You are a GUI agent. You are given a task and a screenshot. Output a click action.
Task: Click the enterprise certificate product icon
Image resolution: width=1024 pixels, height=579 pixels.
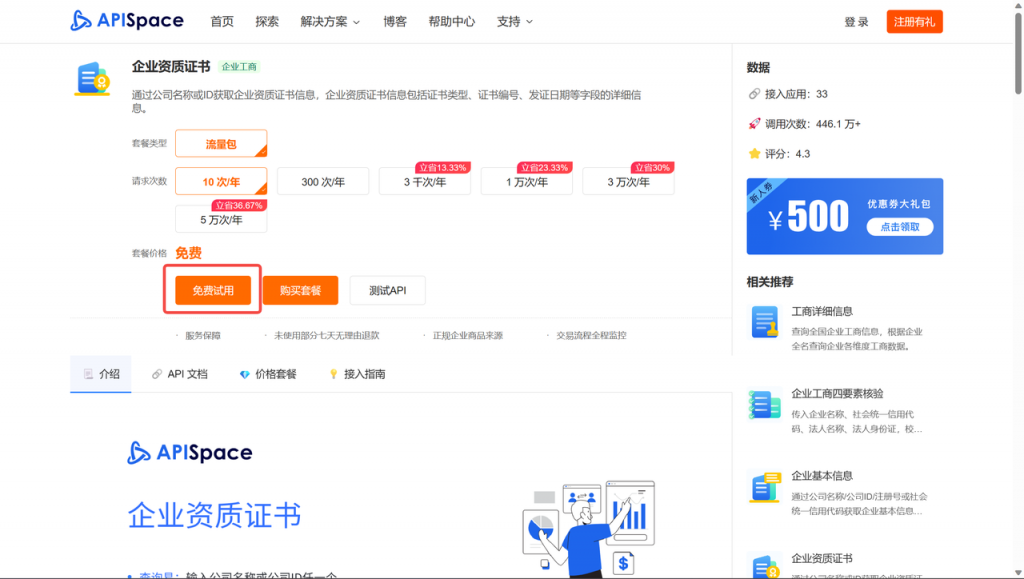[x=92, y=78]
